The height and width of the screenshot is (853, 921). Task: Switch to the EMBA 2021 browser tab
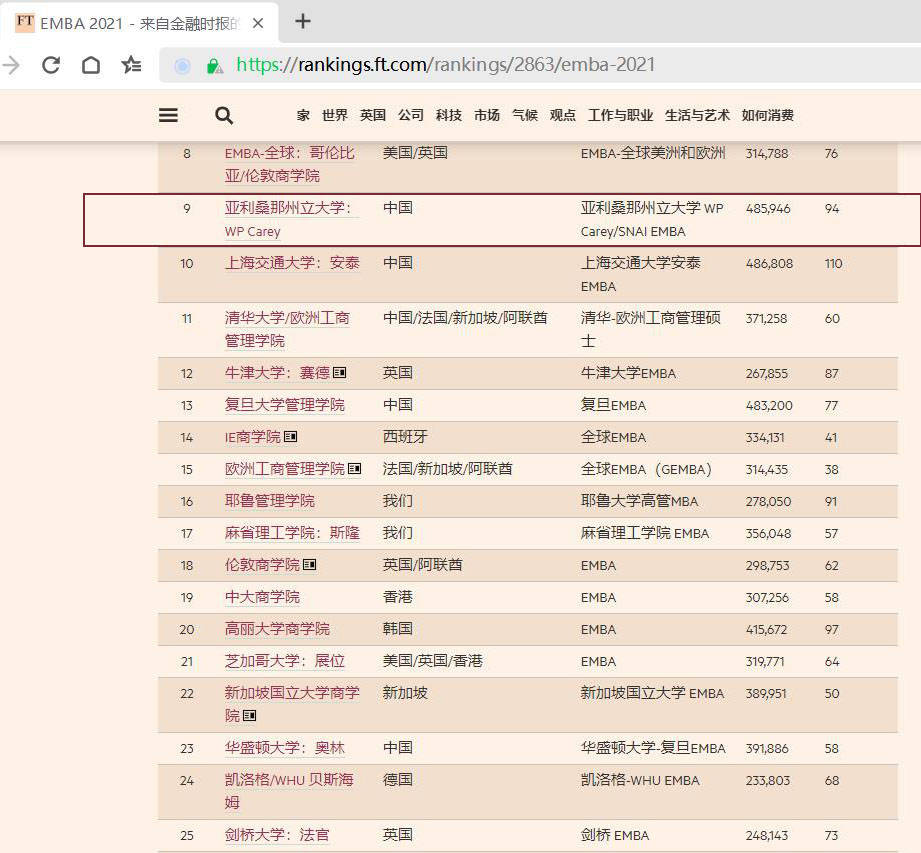coord(140,20)
